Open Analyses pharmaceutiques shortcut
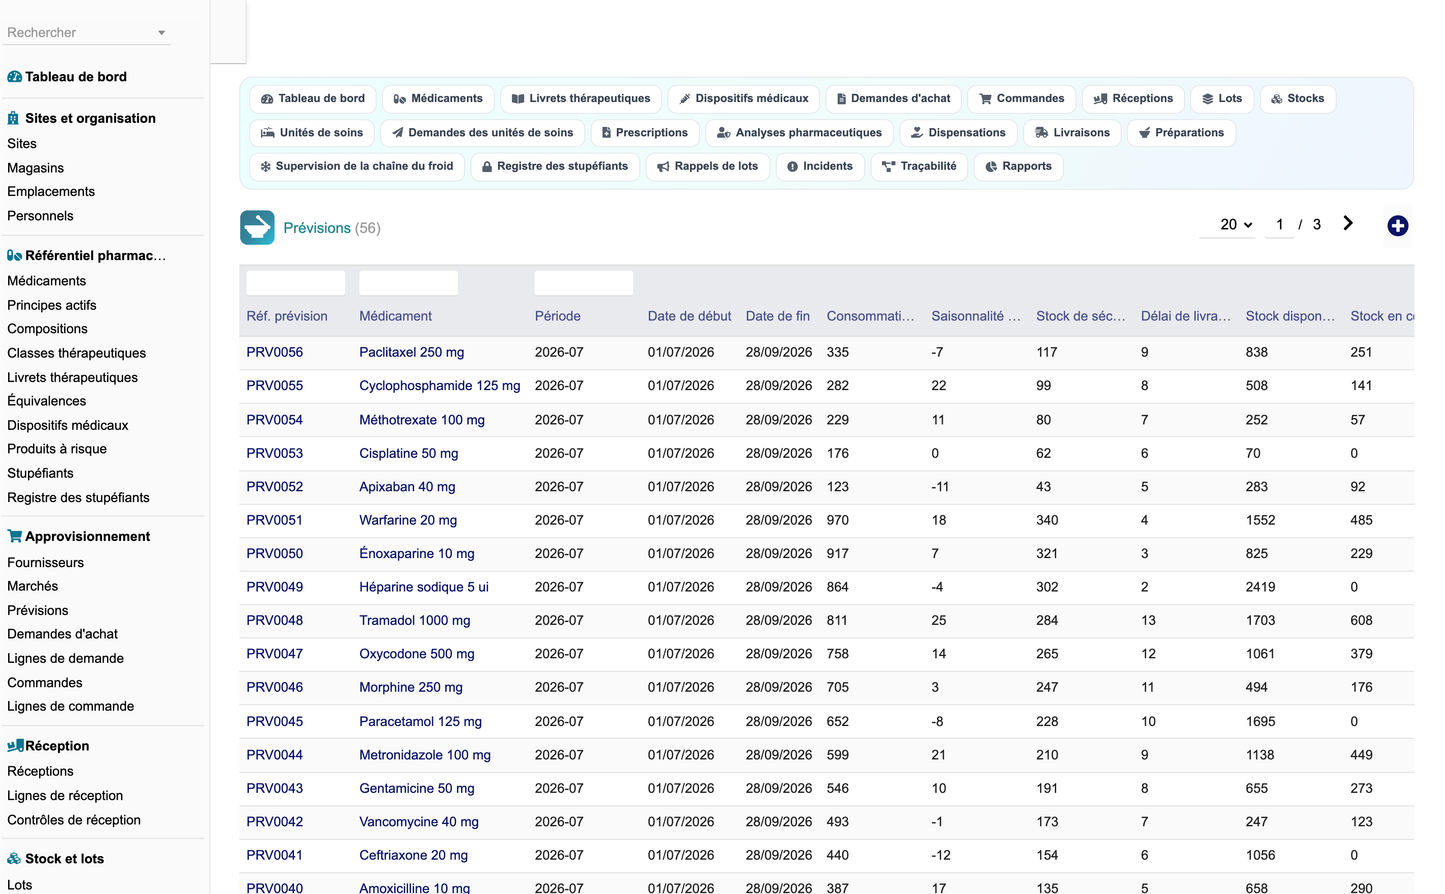Screen dimensions: 1445x894 pyautogui.click(x=800, y=133)
